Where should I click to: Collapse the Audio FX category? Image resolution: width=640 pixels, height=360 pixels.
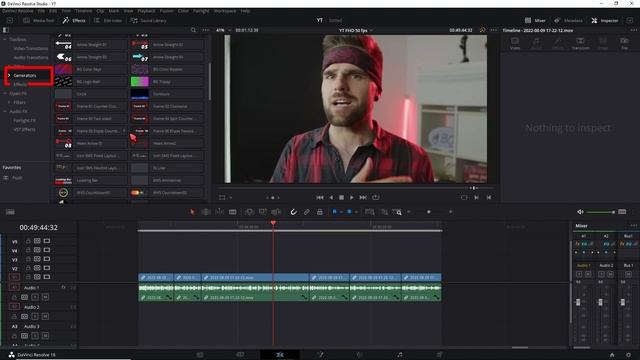(x=5, y=111)
